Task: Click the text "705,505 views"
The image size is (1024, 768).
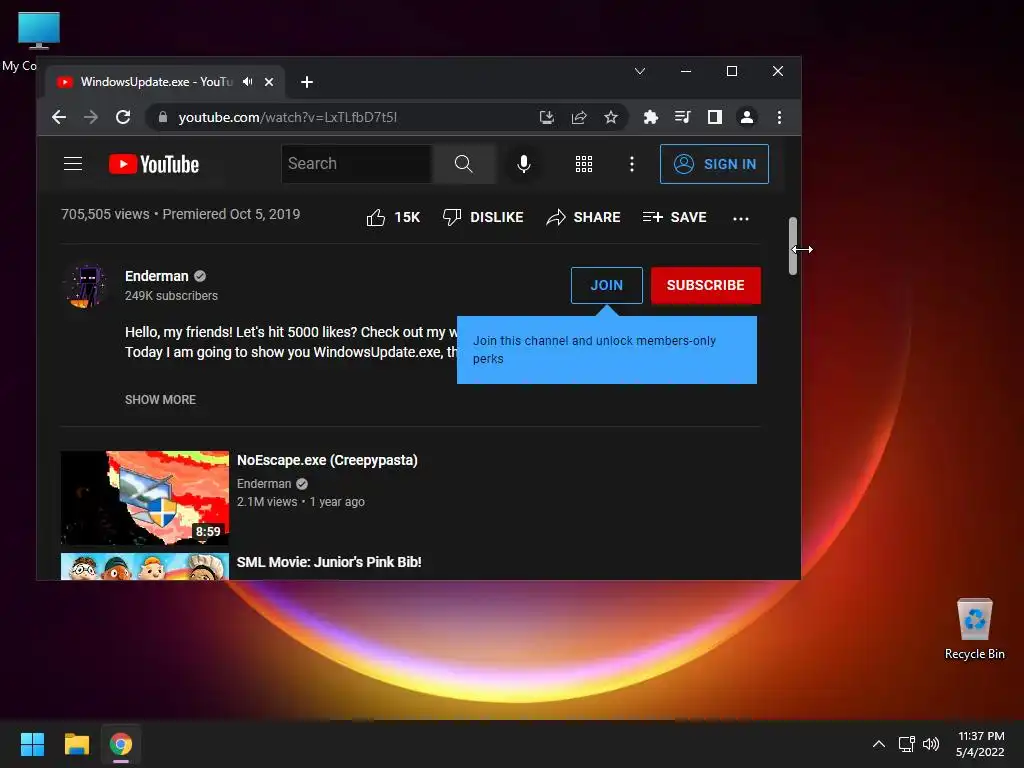Action: pos(105,214)
